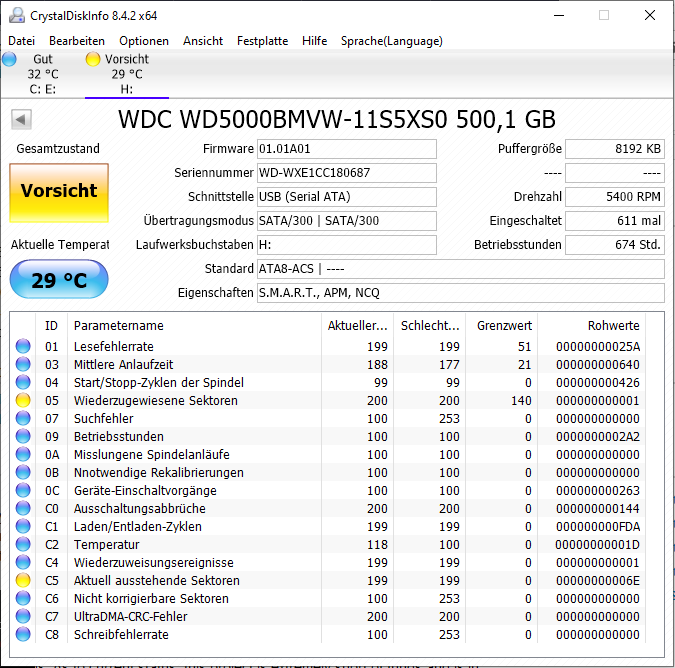Click the yellow health orb for disk H:
675x668 pixels.
point(93,59)
